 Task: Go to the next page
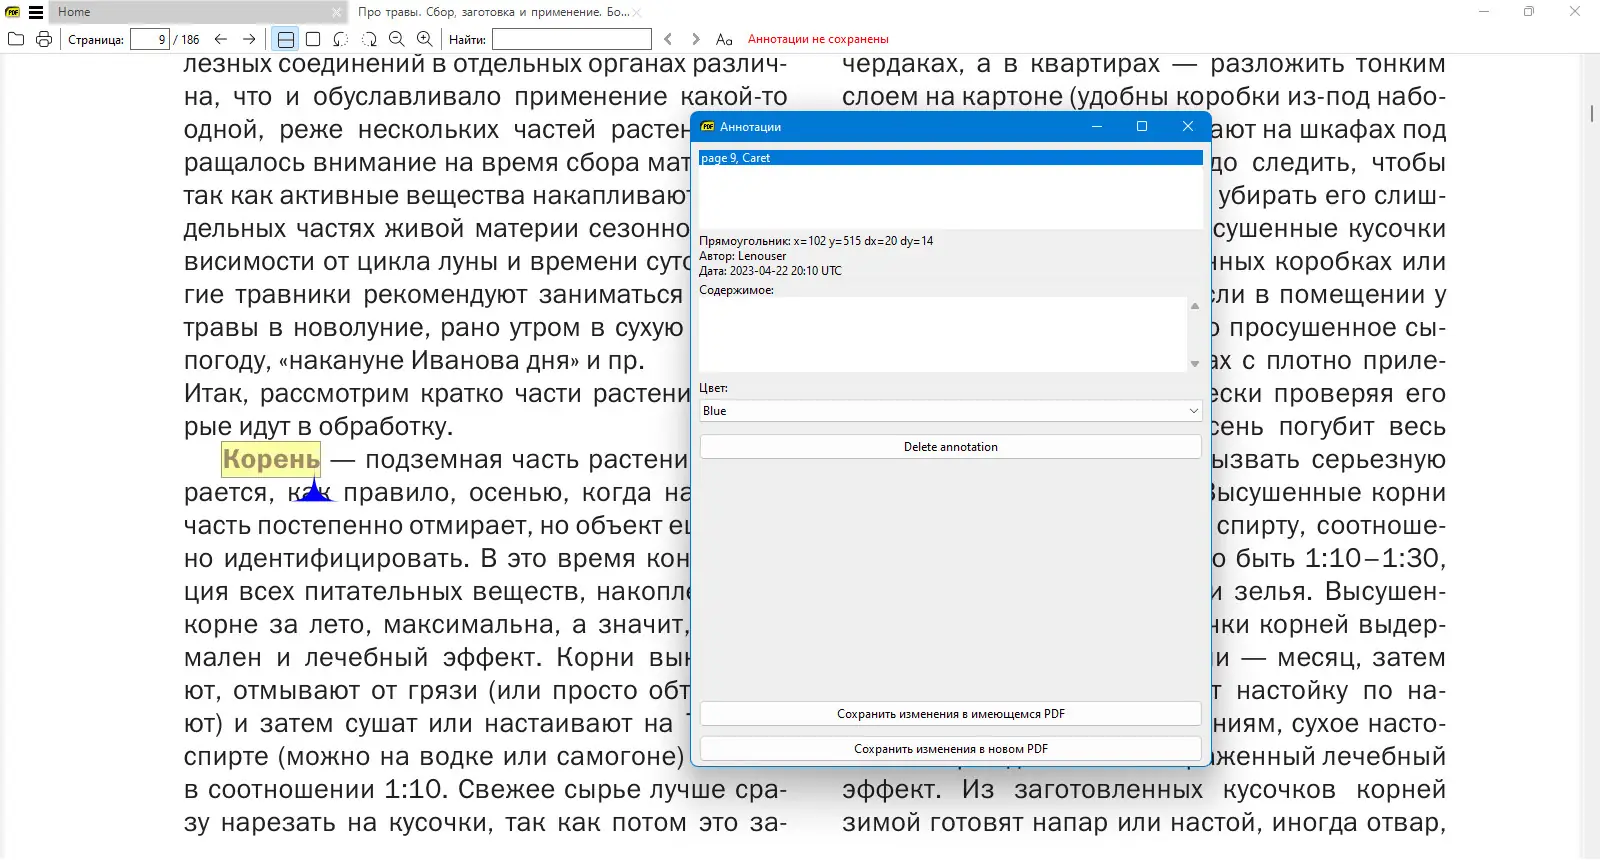pyautogui.click(x=249, y=39)
